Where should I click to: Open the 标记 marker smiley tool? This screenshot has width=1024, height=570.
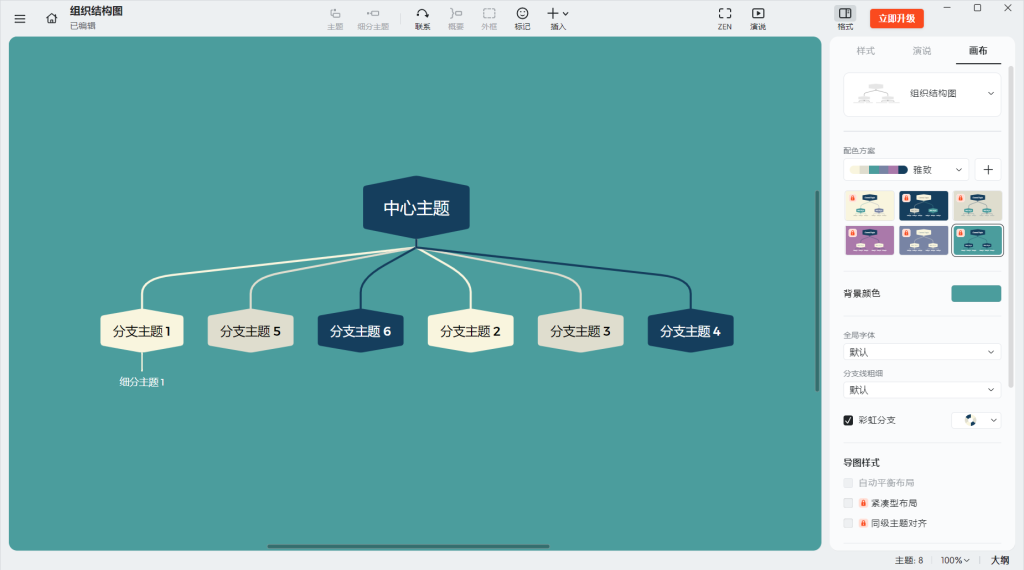522,19
